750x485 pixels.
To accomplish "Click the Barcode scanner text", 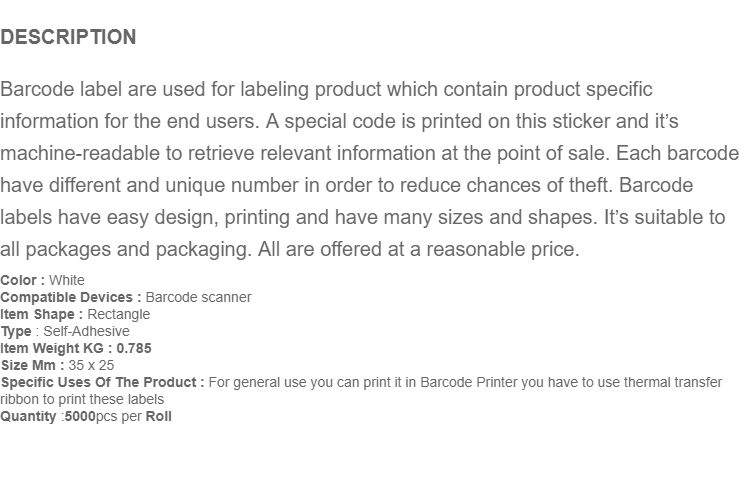I will [199, 298].
